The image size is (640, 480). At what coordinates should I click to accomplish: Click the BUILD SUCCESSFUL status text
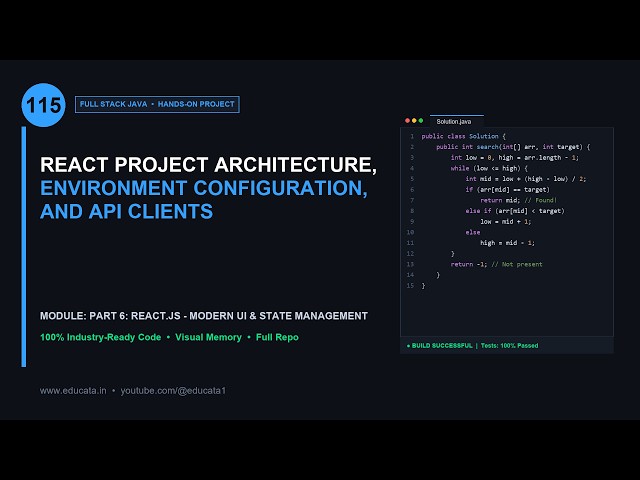click(440, 345)
